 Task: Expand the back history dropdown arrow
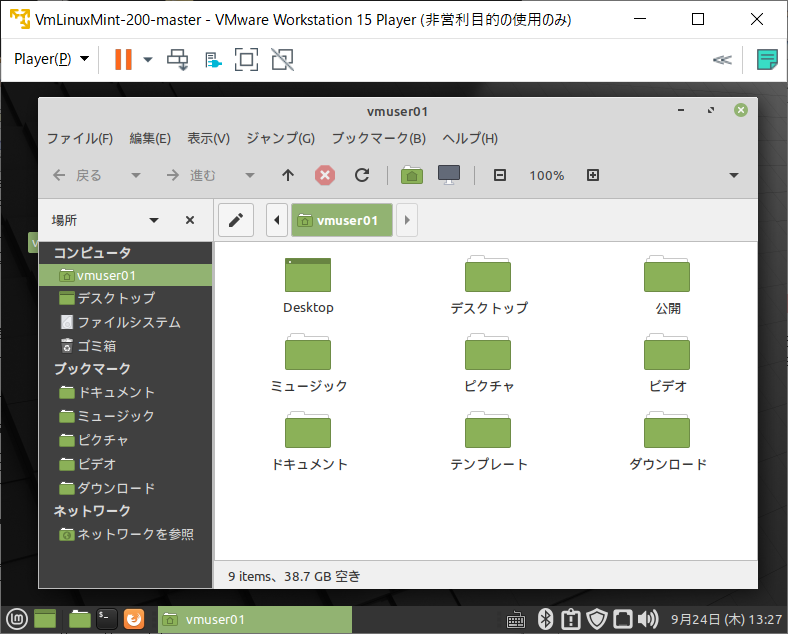click(136, 175)
